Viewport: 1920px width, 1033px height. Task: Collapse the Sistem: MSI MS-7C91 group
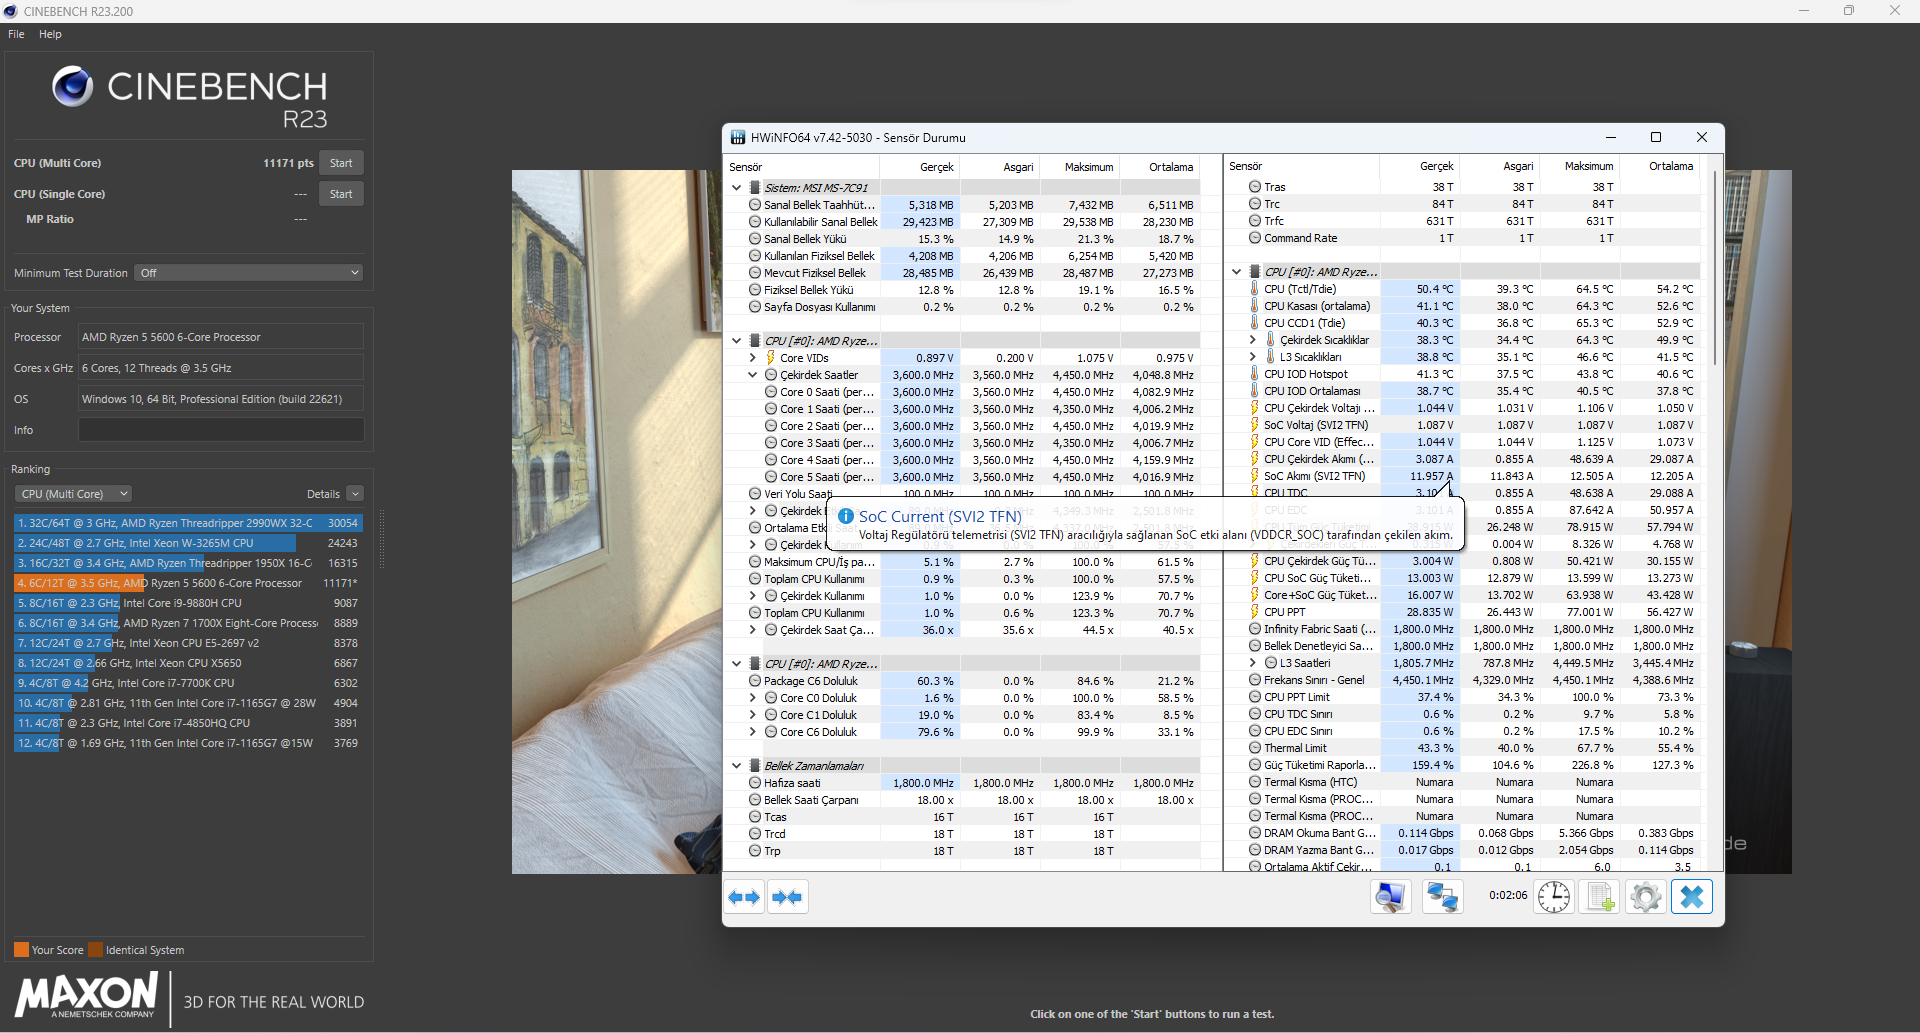[x=737, y=187]
